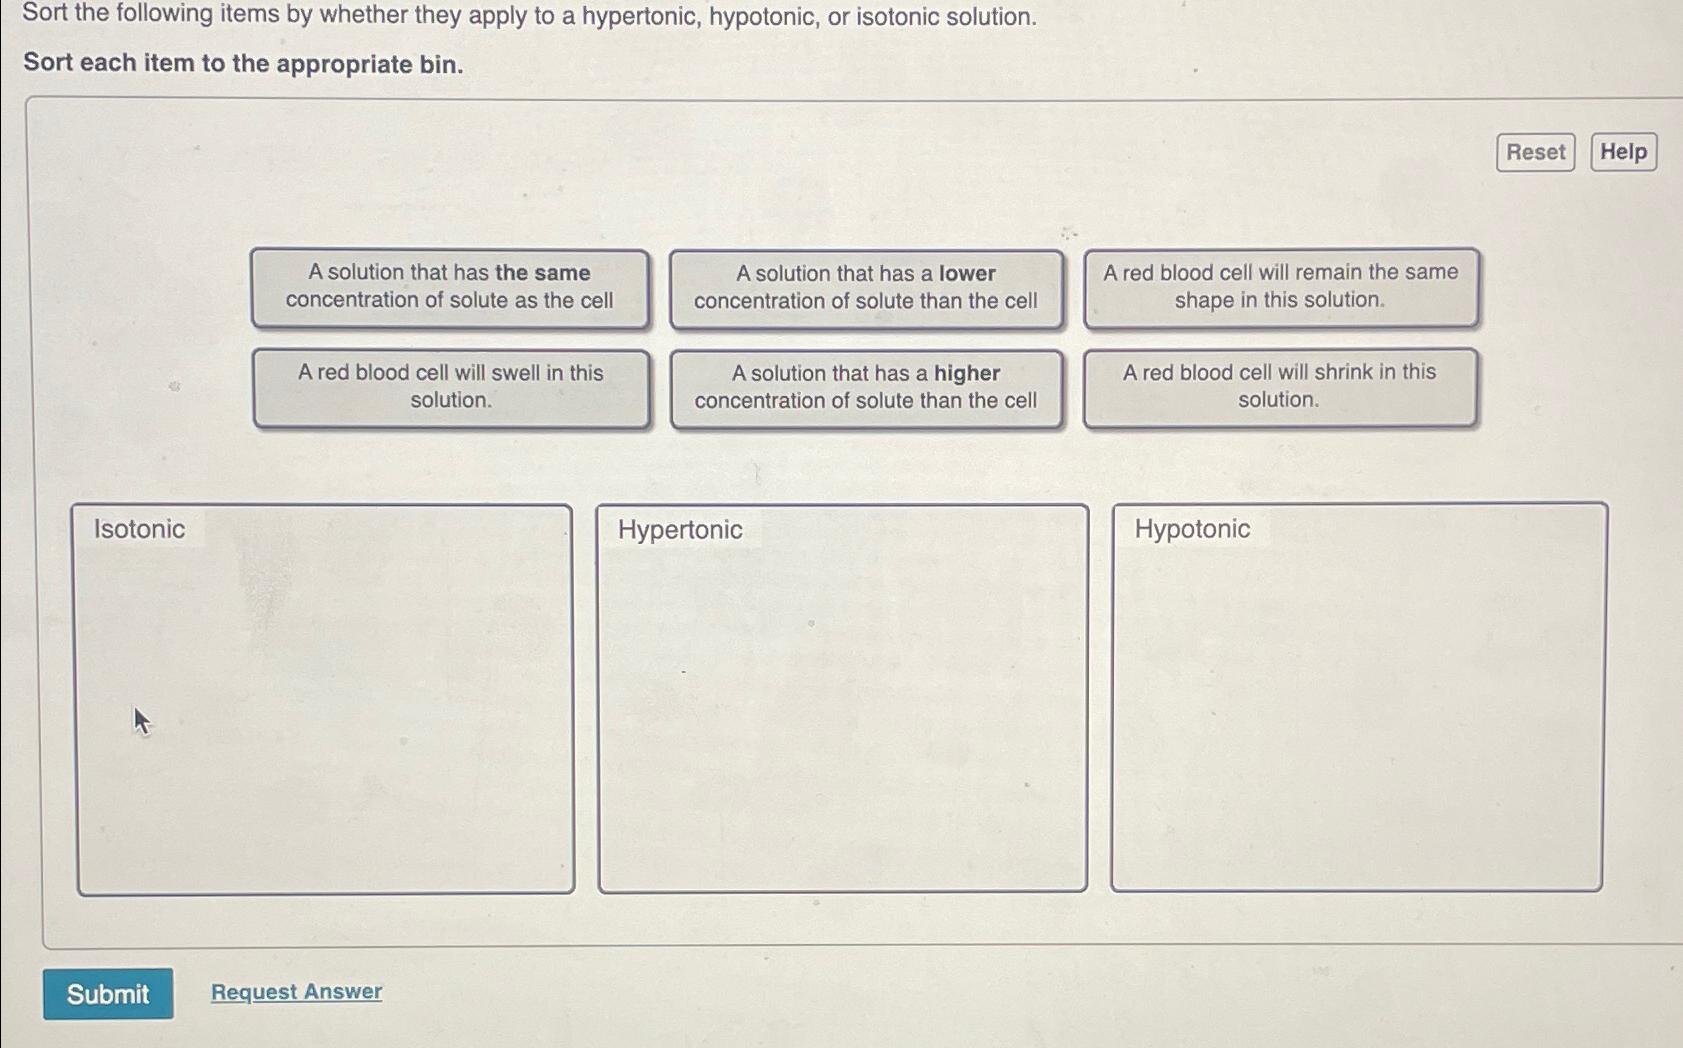Click the Reset button

(x=1534, y=152)
